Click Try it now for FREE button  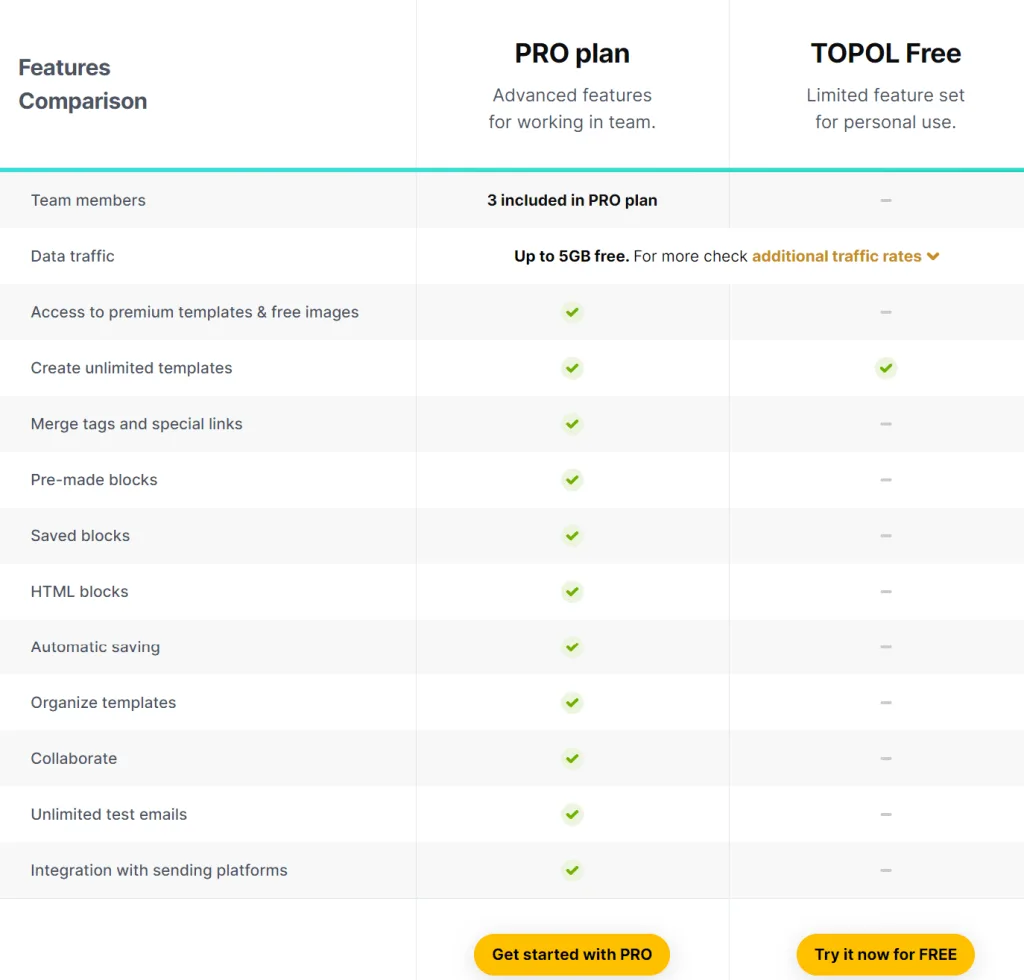click(886, 955)
